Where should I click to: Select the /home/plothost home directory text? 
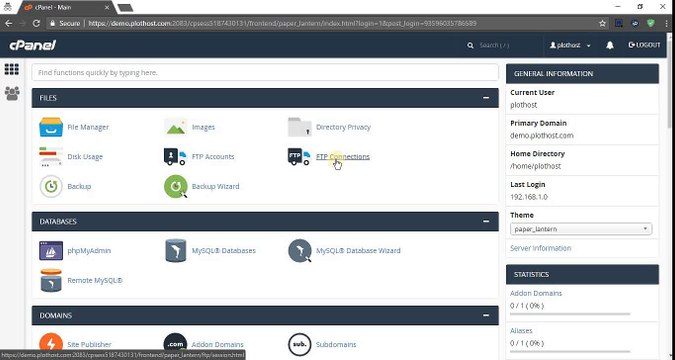pyautogui.click(x=536, y=166)
